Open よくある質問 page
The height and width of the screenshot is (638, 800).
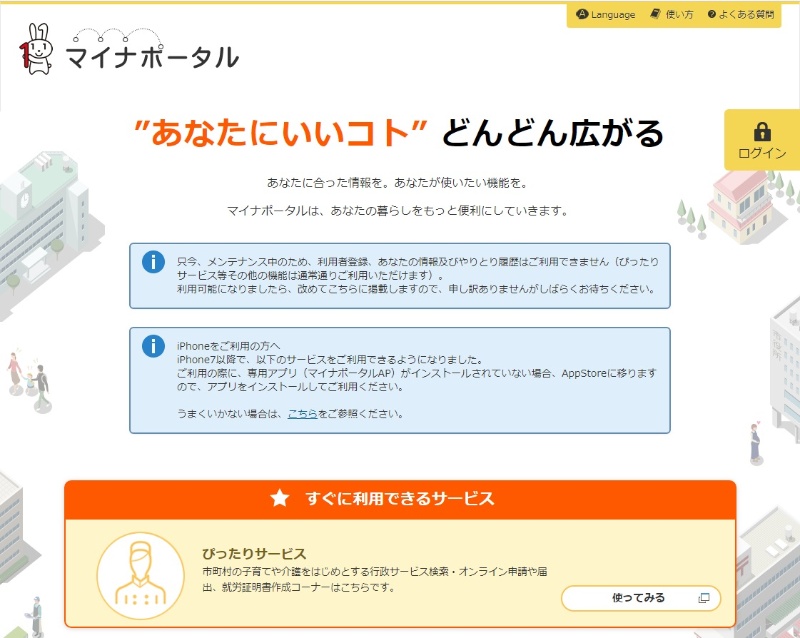[x=750, y=15]
